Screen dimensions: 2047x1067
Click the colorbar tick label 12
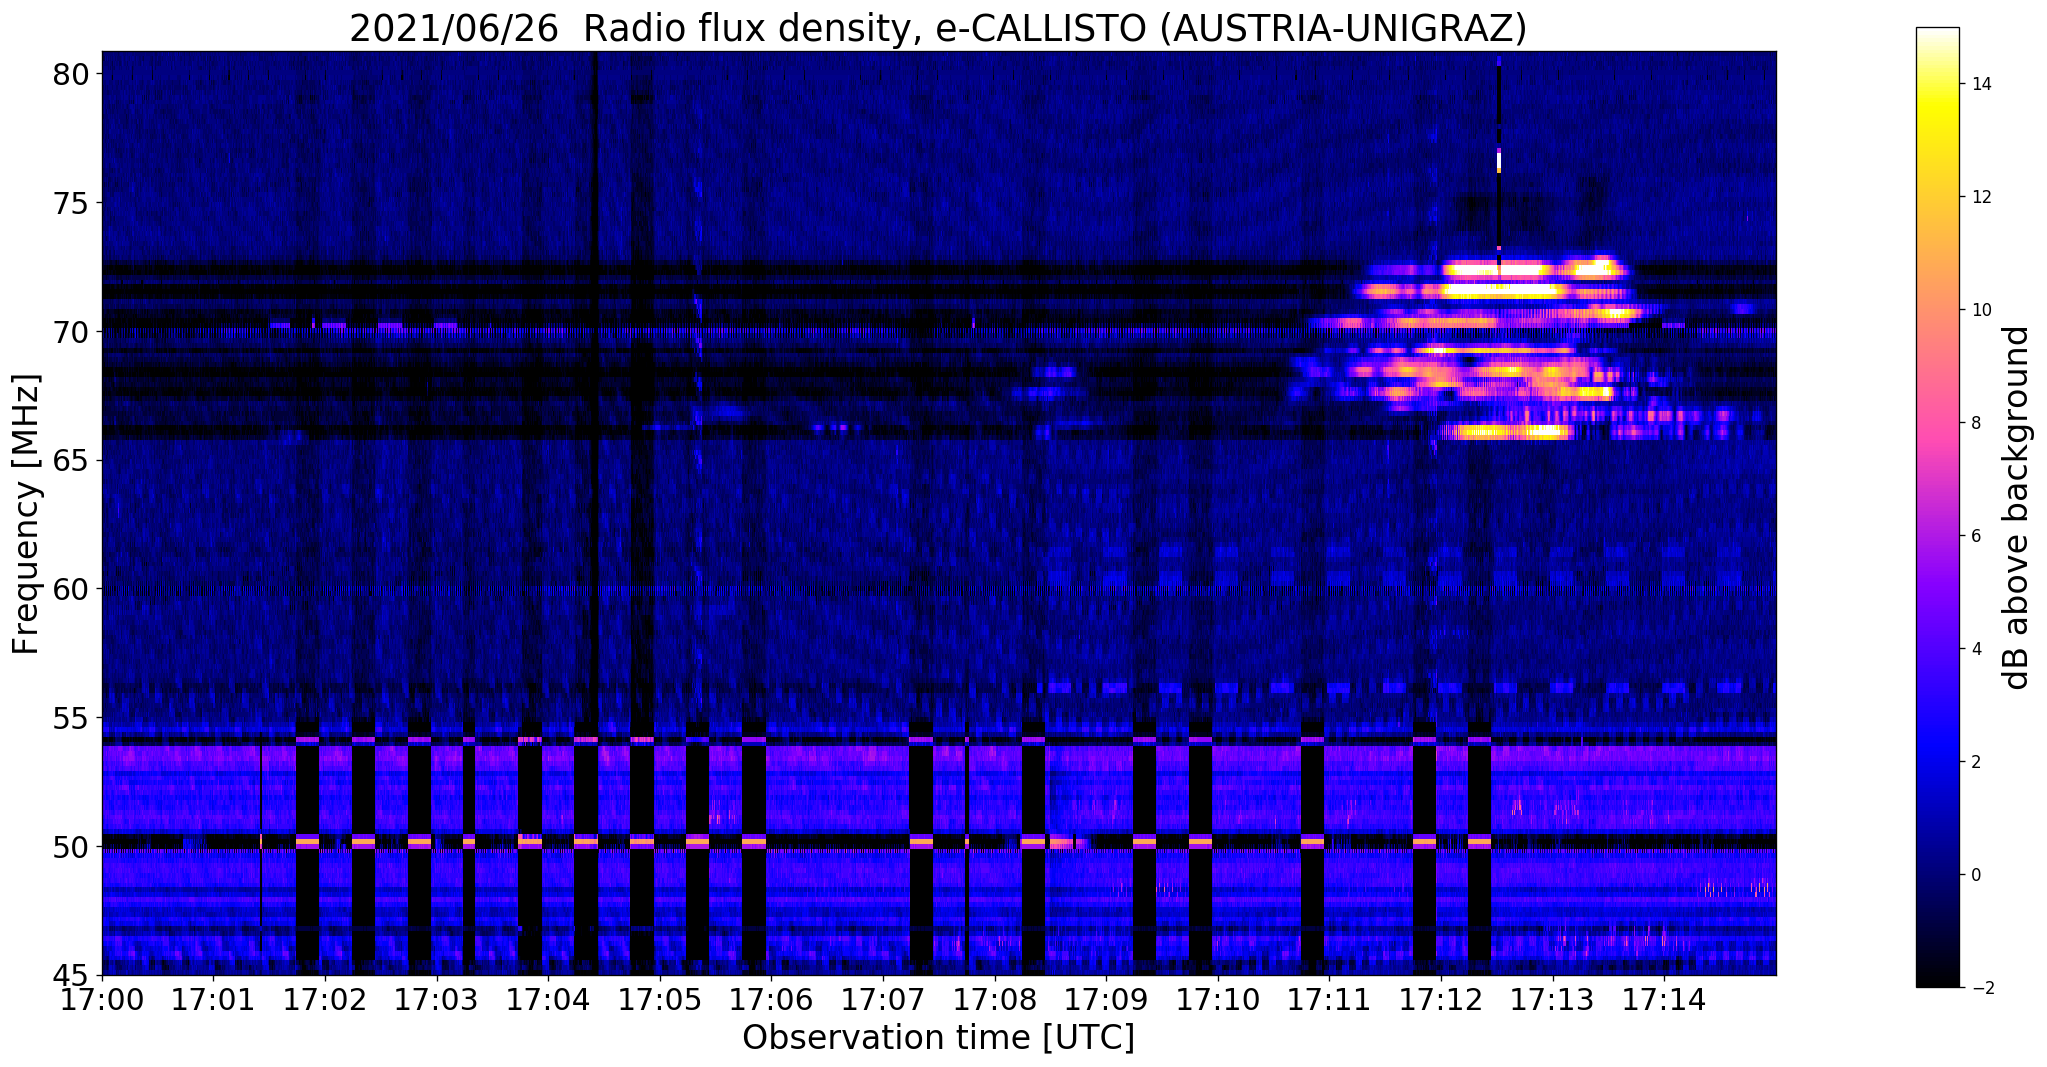(x=1981, y=197)
